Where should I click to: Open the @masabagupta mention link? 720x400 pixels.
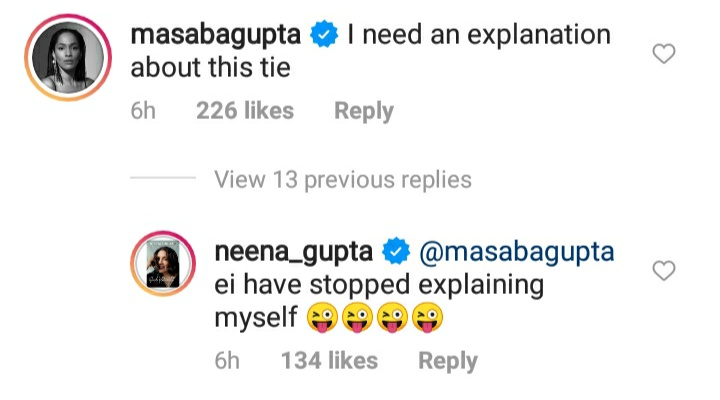[x=519, y=251]
